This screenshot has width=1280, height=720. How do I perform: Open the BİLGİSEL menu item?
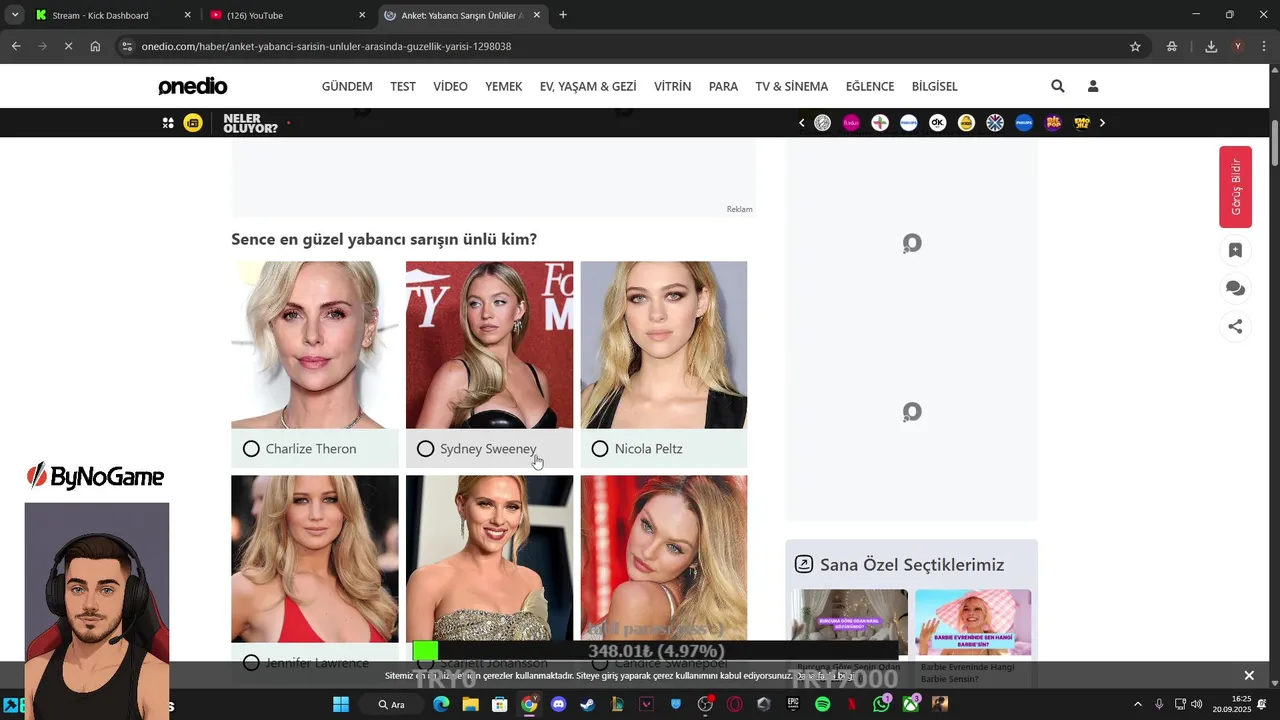[935, 87]
